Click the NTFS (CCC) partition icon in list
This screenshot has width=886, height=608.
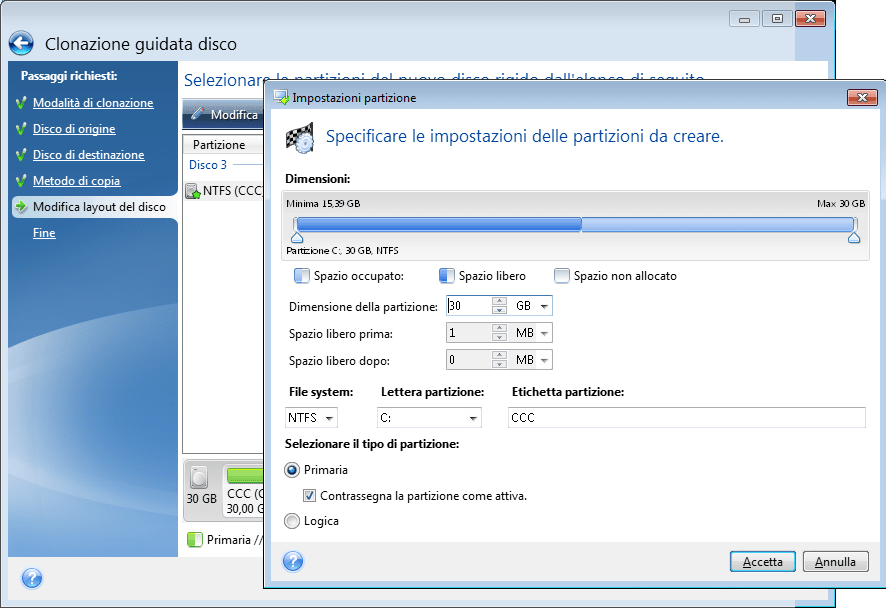[194, 192]
